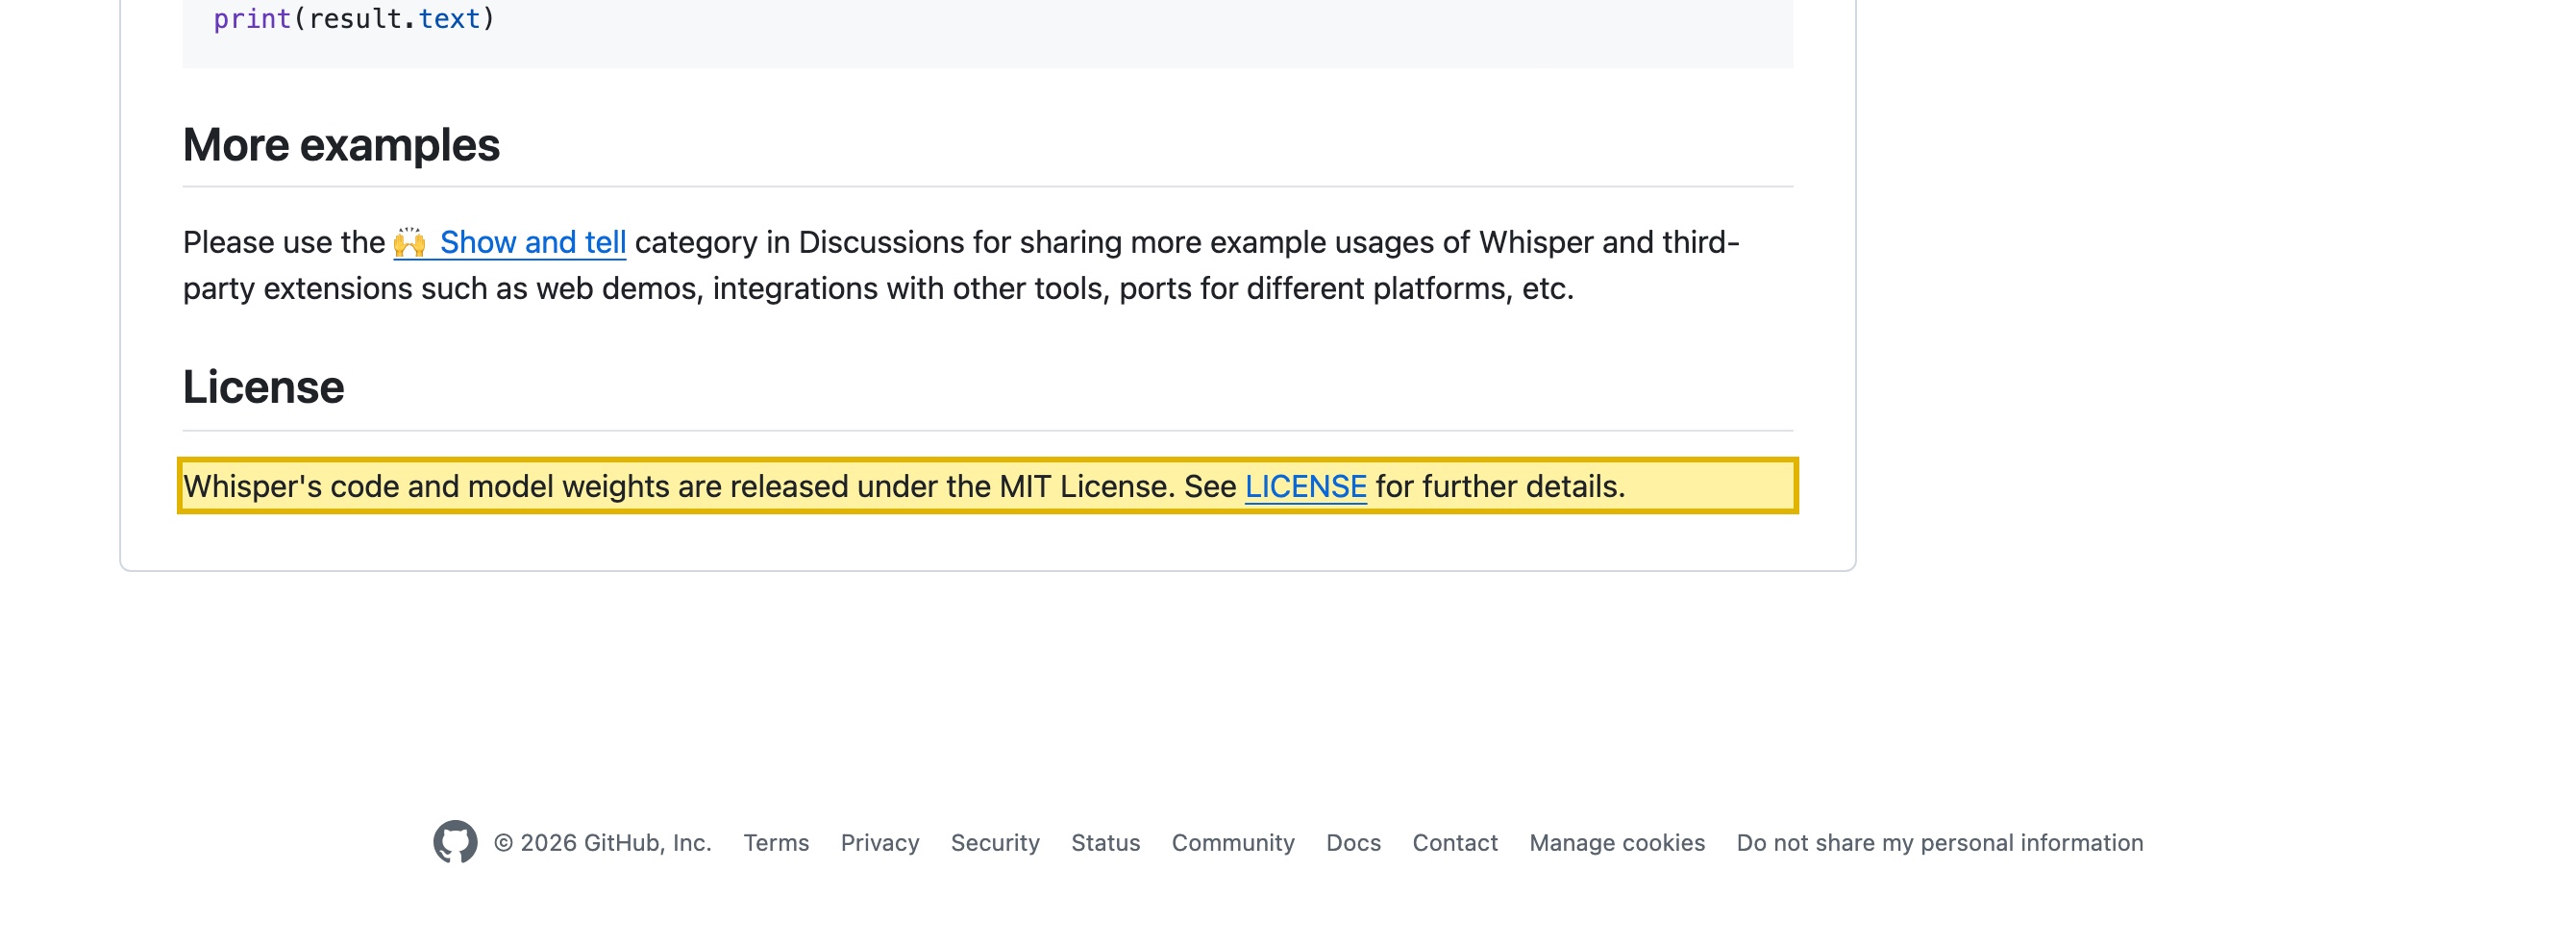Viewport: 2576px width, 945px height.
Task: Go to Terms in the footer
Action: tap(776, 843)
